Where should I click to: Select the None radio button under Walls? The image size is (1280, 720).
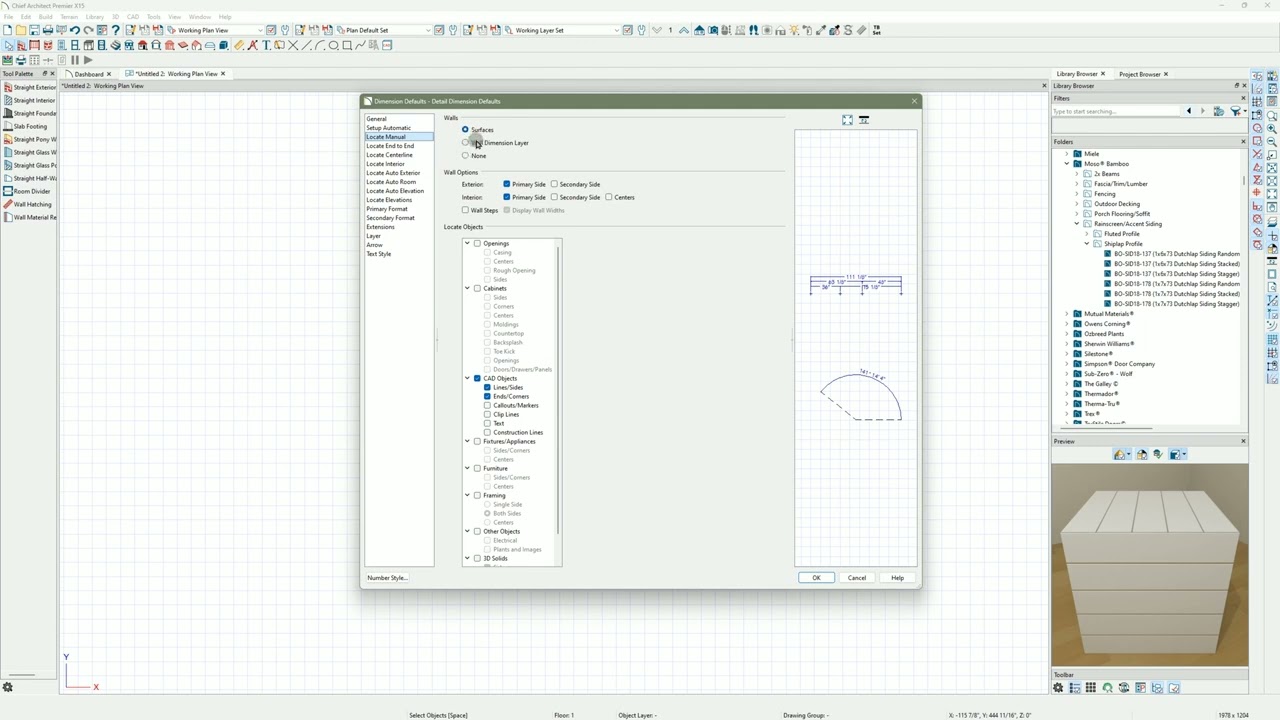(x=465, y=156)
